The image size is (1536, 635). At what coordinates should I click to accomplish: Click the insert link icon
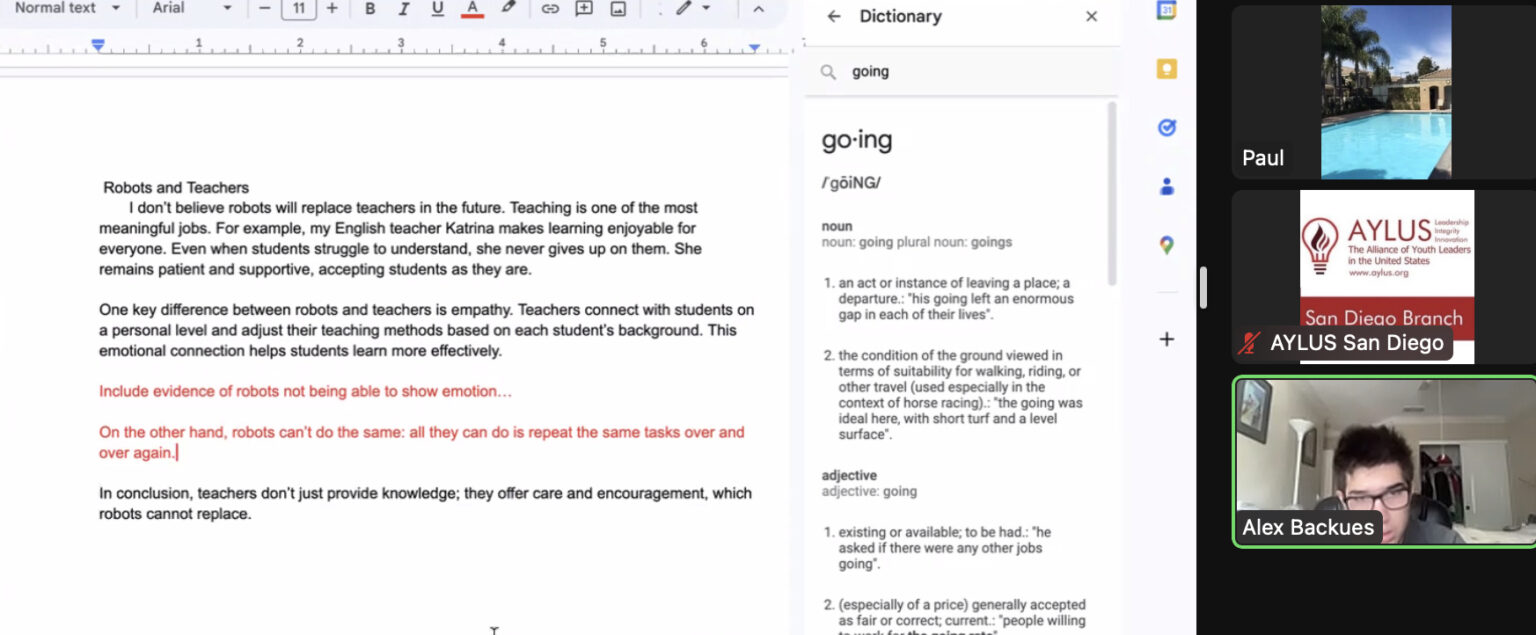(x=550, y=9)
